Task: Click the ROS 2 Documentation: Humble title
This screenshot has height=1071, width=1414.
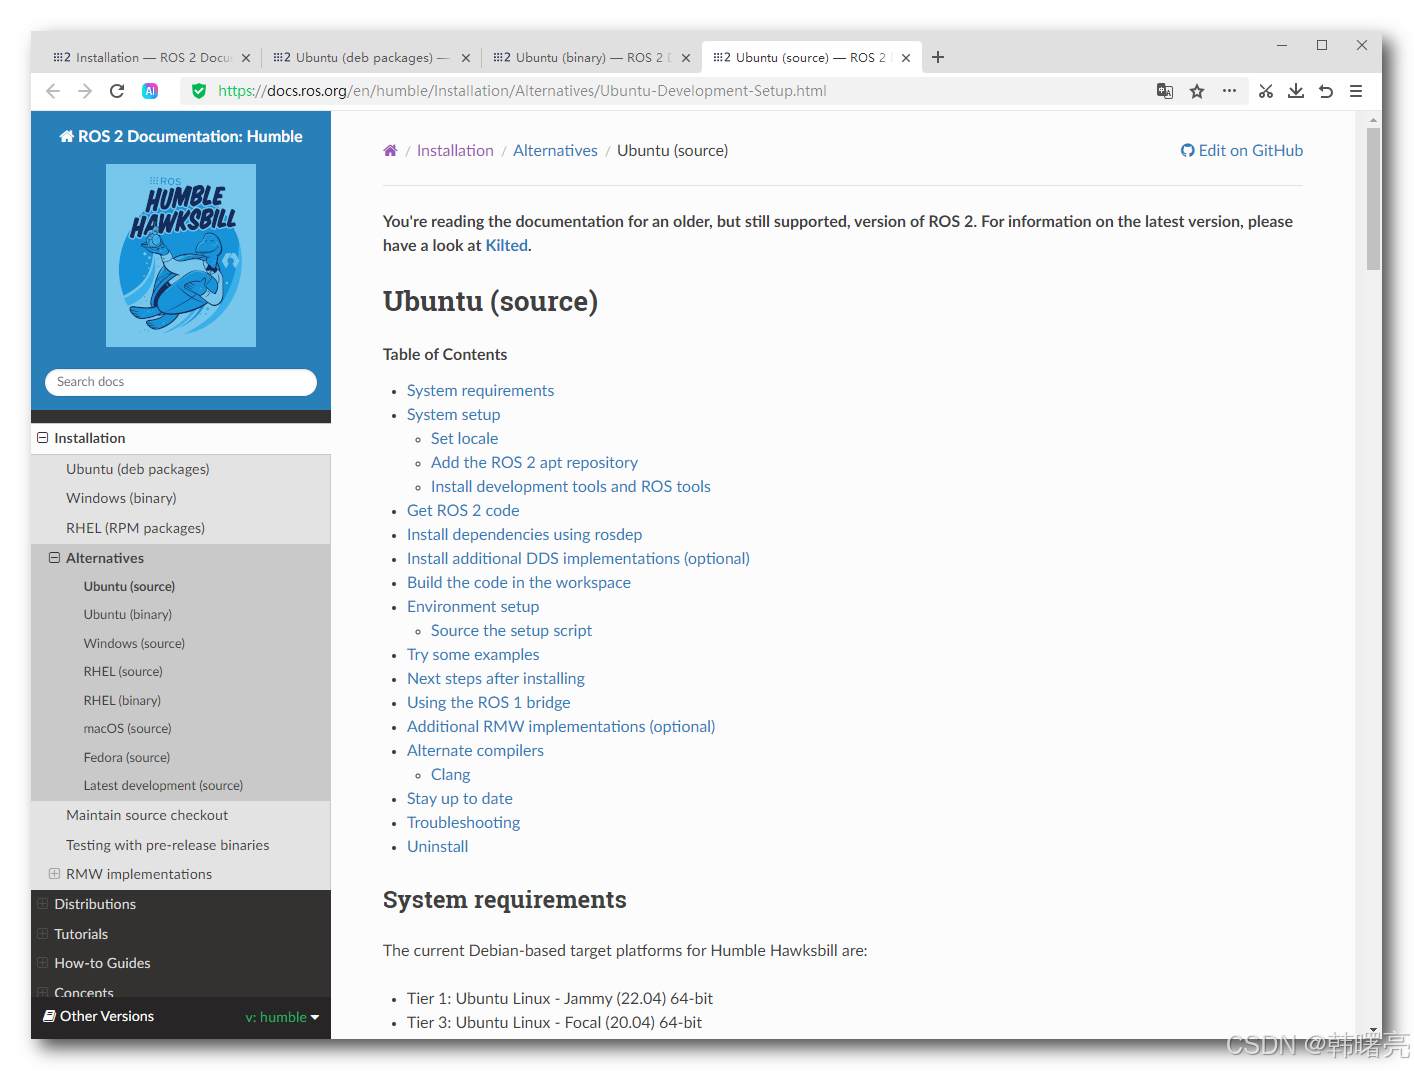Action: click(181, 136)
